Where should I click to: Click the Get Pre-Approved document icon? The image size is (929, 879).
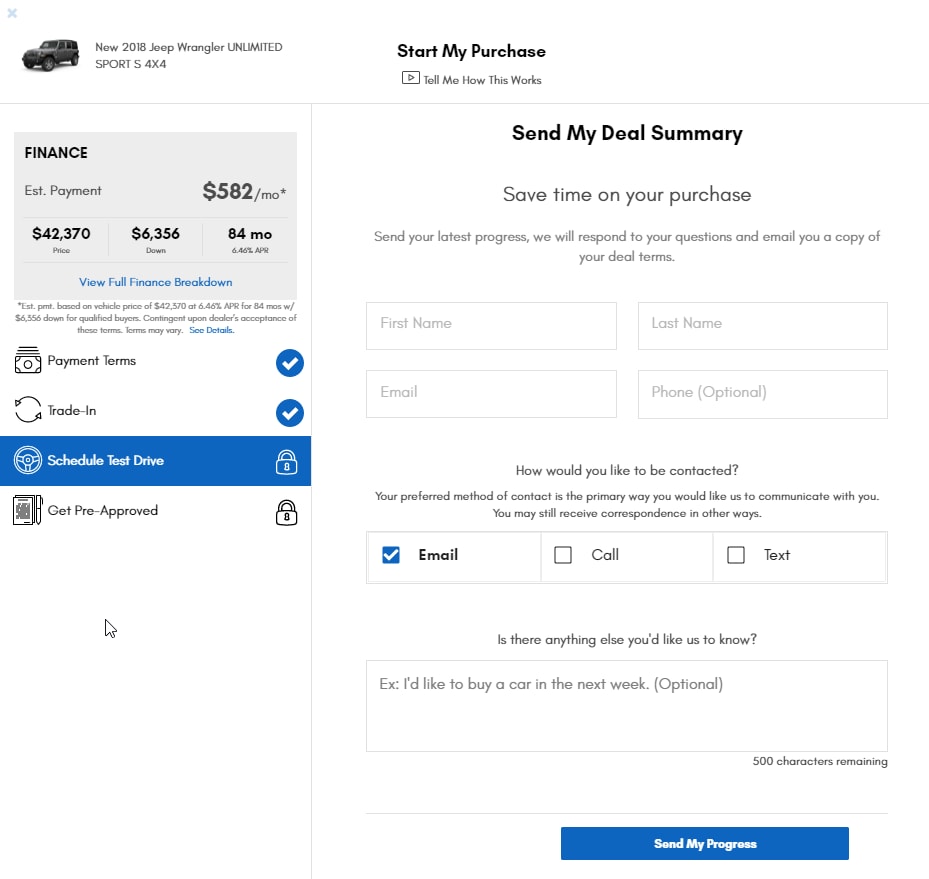tap(28, 510)
